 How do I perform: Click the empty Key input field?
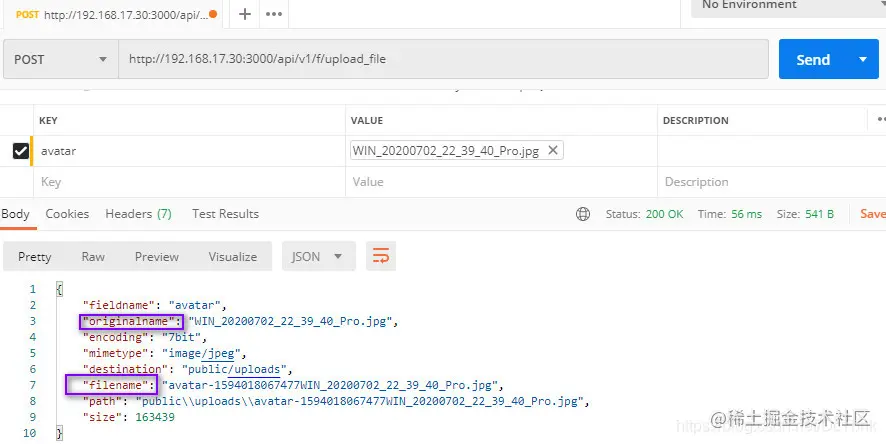(189, 182)
